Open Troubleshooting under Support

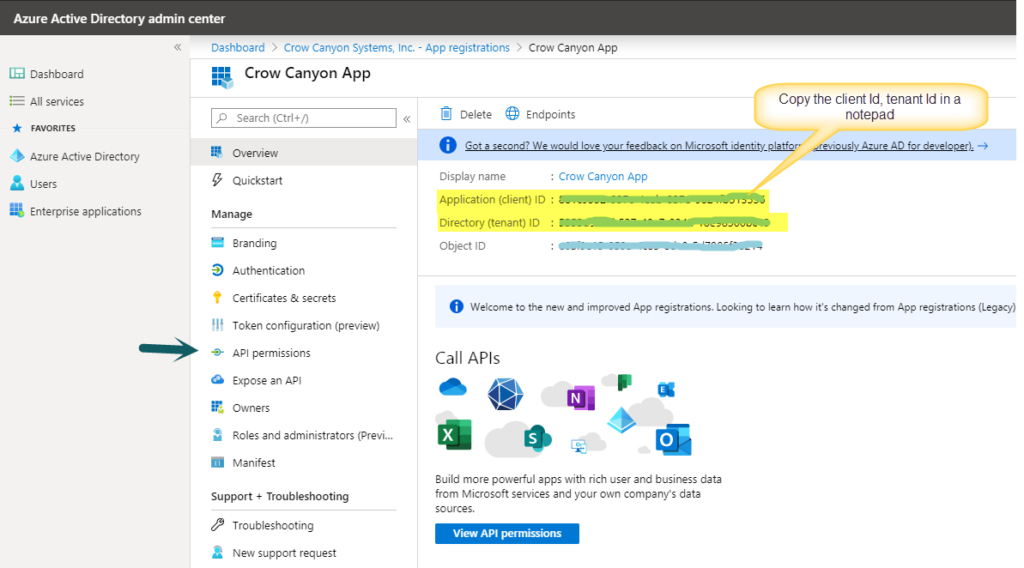point(273,526)
